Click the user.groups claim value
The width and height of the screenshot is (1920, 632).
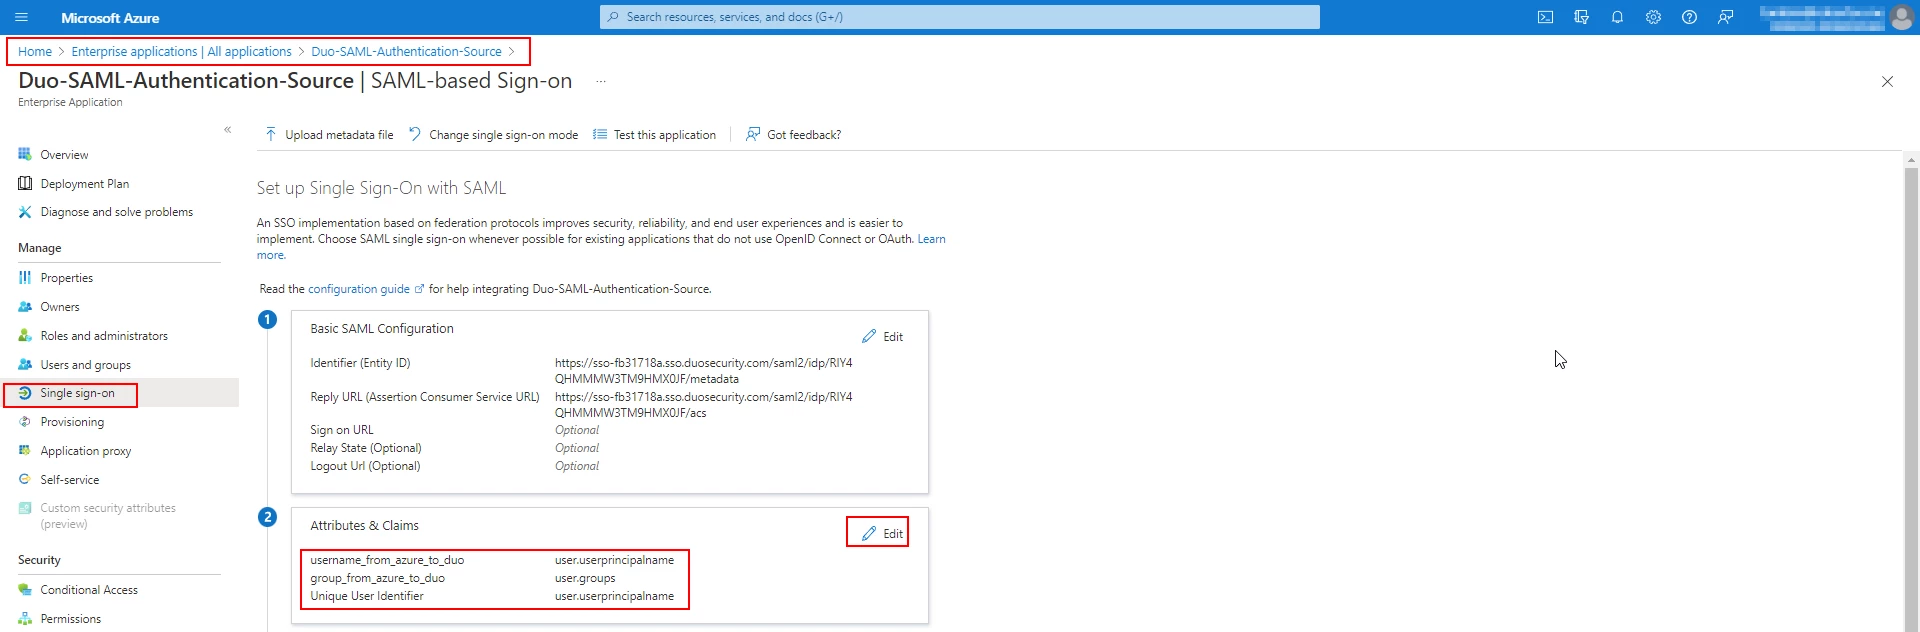585,578
